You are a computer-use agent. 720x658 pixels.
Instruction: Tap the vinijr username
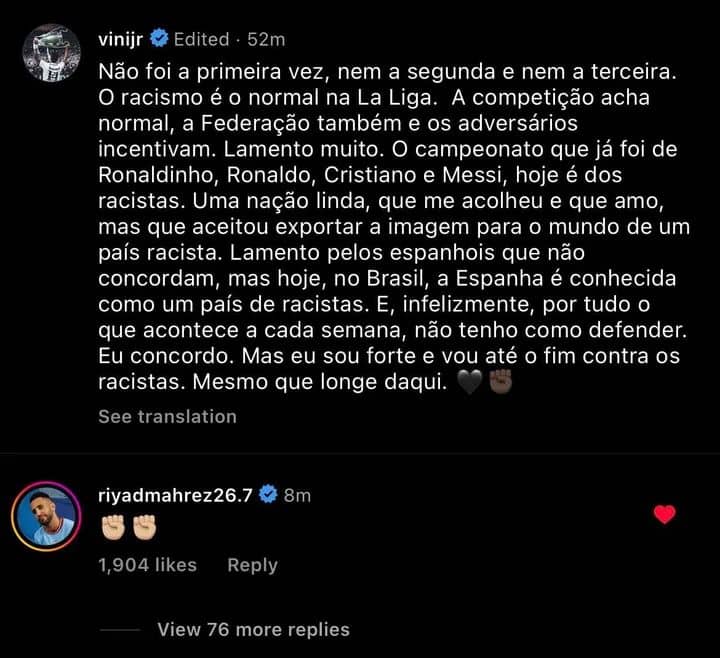[x=122, y=39]
